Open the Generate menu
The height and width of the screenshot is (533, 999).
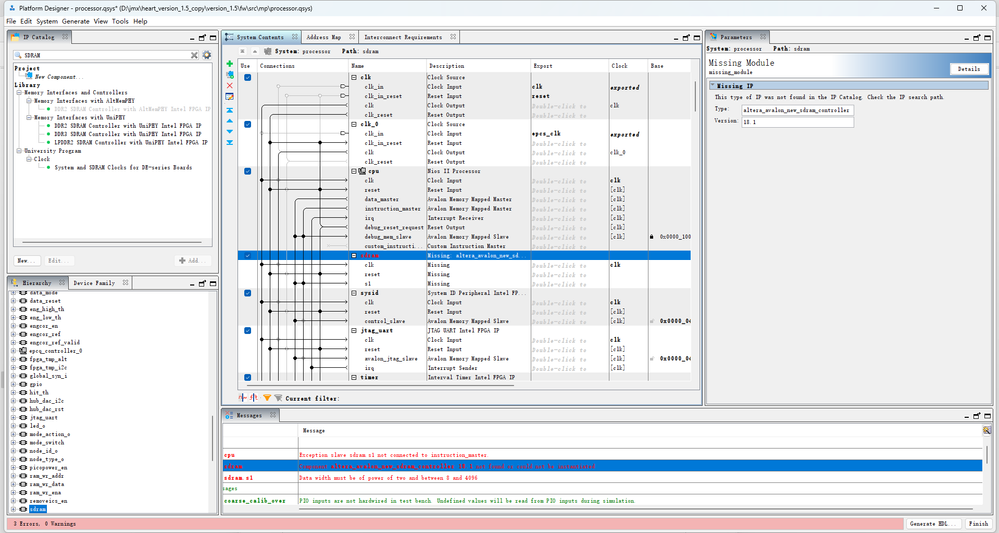click(x=75, y=21)
